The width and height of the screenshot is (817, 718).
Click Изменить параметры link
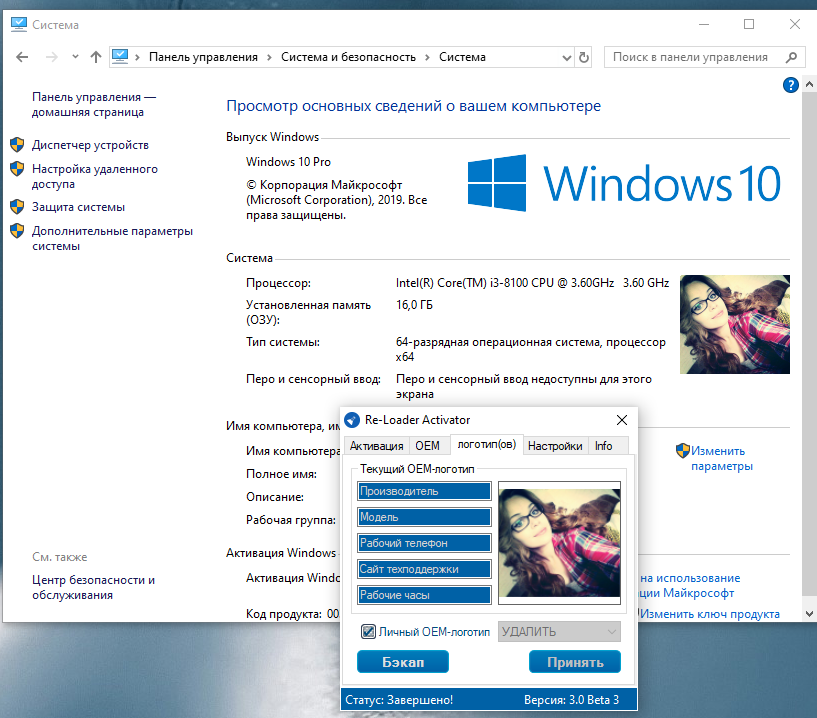pyautogui.click(x=722, y=459)
